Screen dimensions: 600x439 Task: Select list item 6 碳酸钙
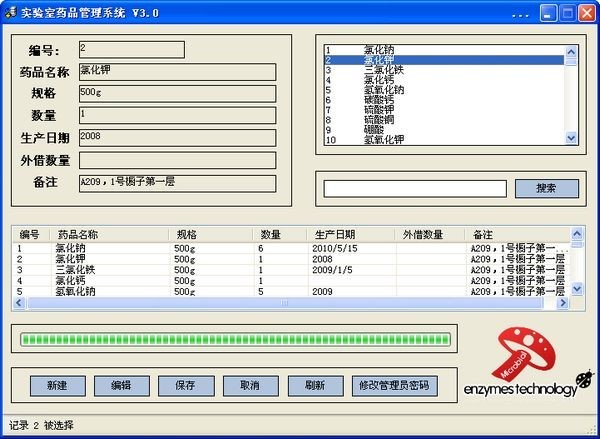(444, 100)
